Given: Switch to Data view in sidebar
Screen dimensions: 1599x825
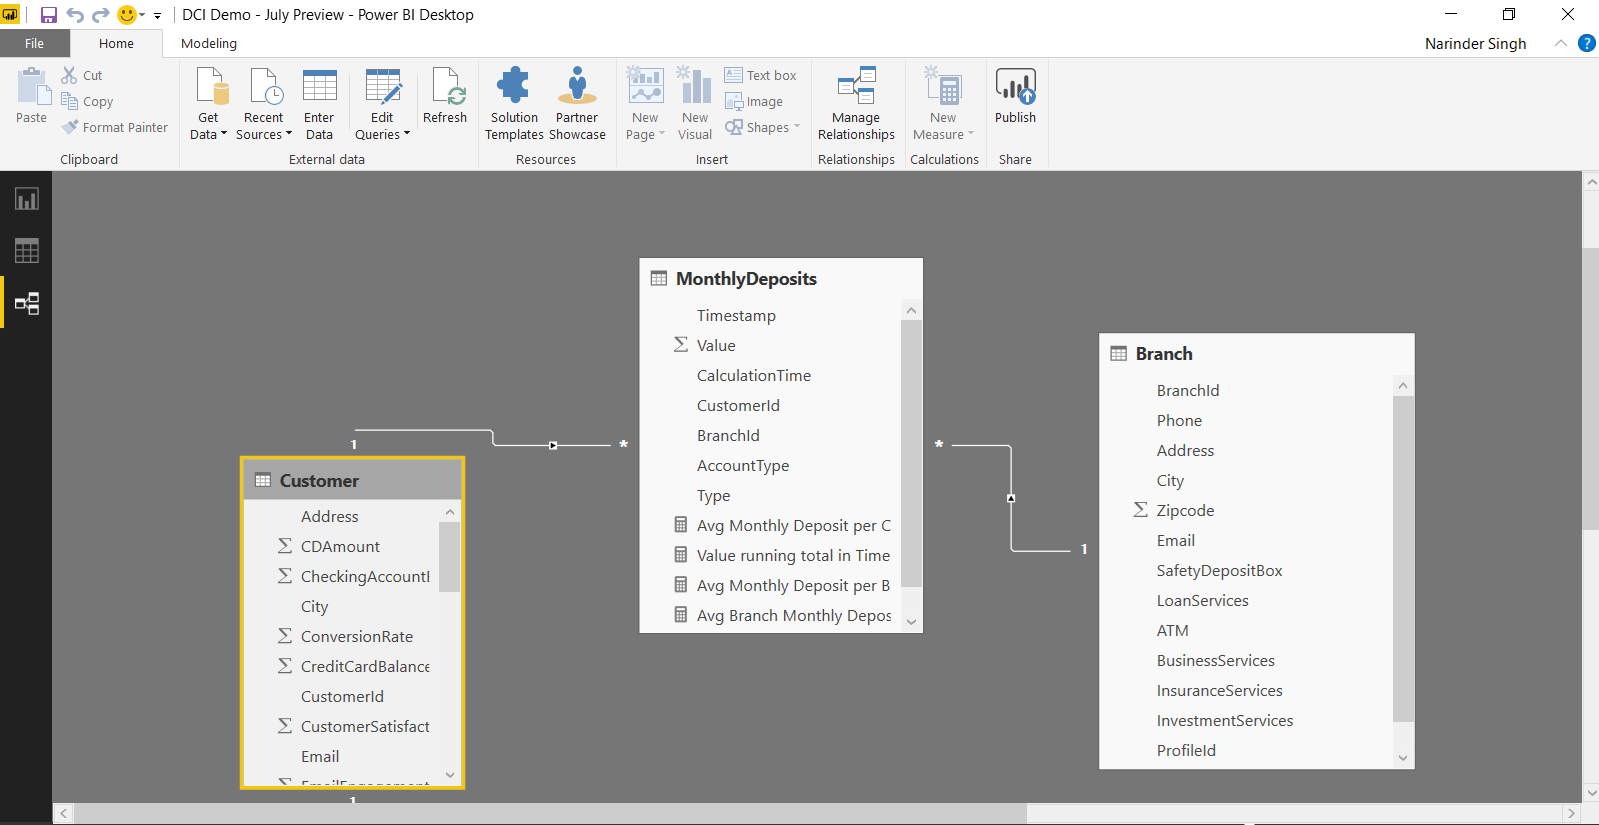Looking at the screenshot, I should point(26,251).
